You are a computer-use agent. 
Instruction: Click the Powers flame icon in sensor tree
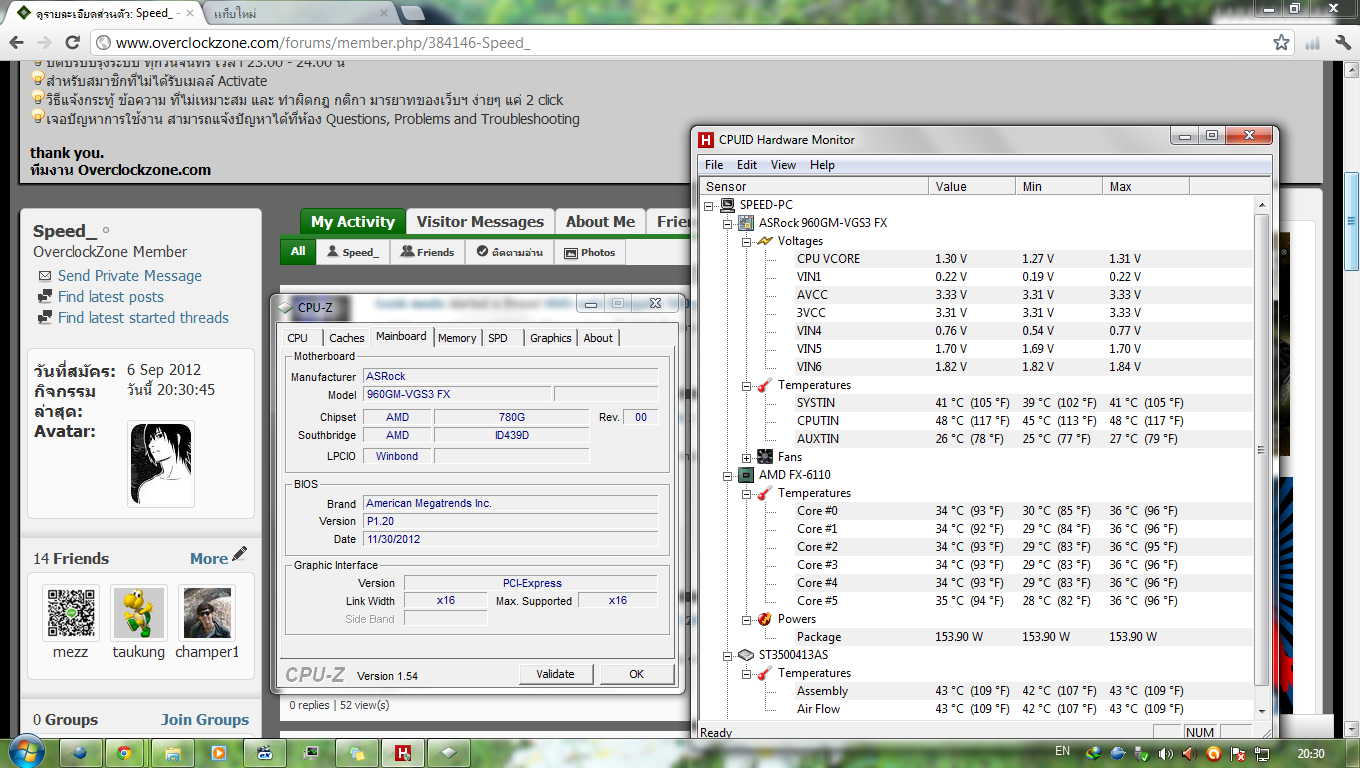click(764, 619)
